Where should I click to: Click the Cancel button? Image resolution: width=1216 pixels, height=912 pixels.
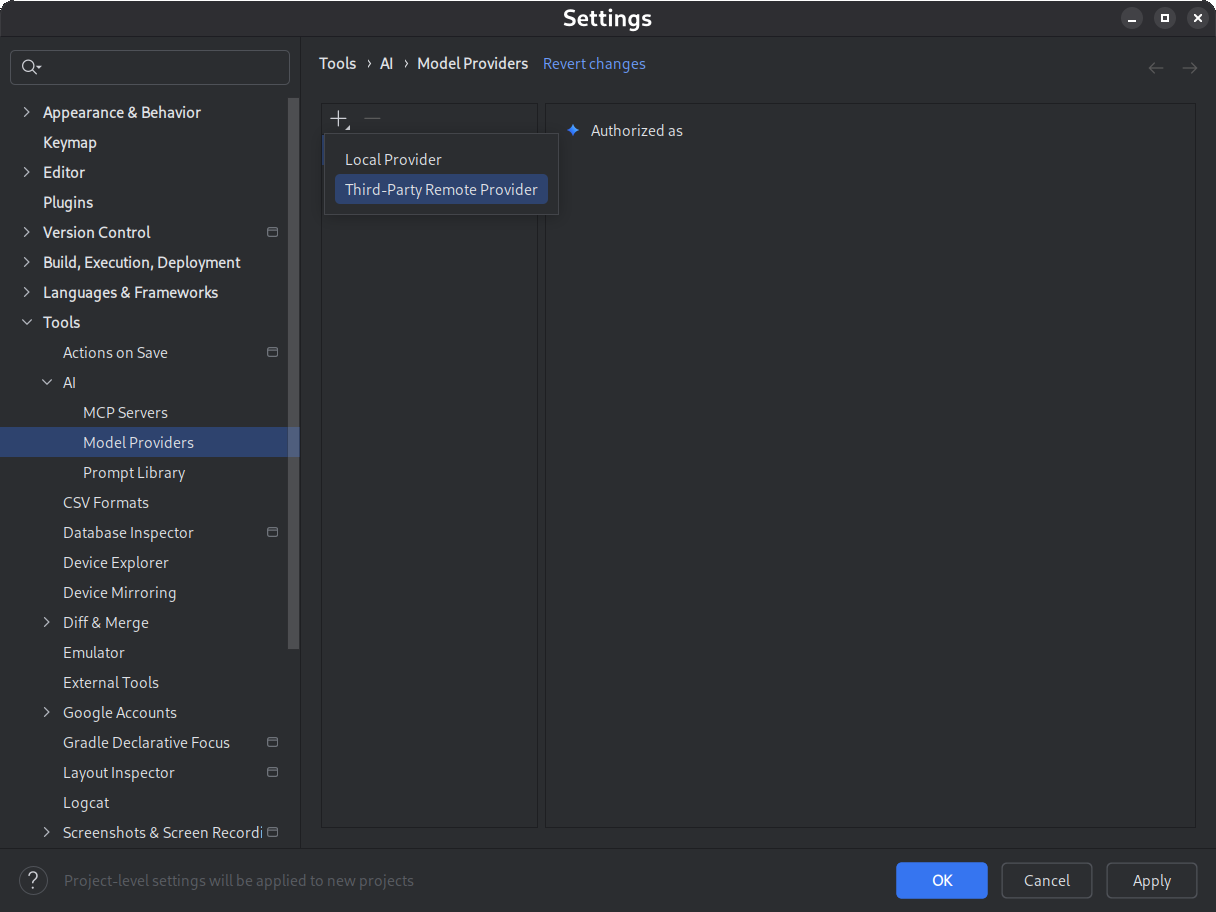1046,880
